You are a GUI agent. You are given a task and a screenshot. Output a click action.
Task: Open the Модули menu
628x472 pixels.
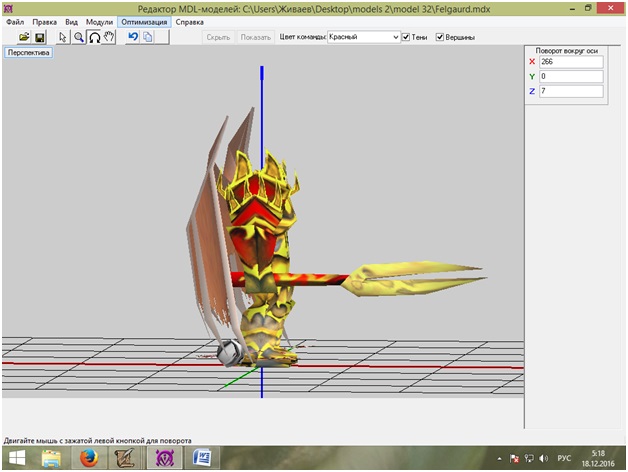[99, 21]
